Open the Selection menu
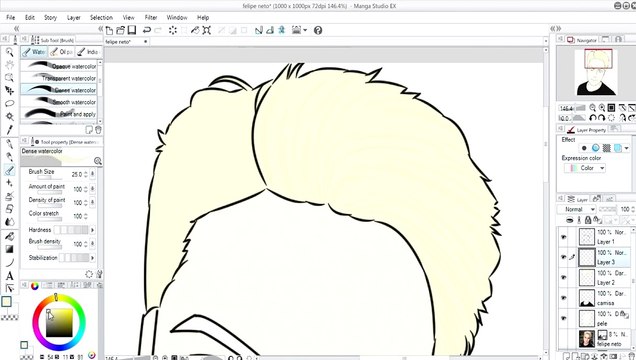636x360 pixels. [x=101, y=17]
